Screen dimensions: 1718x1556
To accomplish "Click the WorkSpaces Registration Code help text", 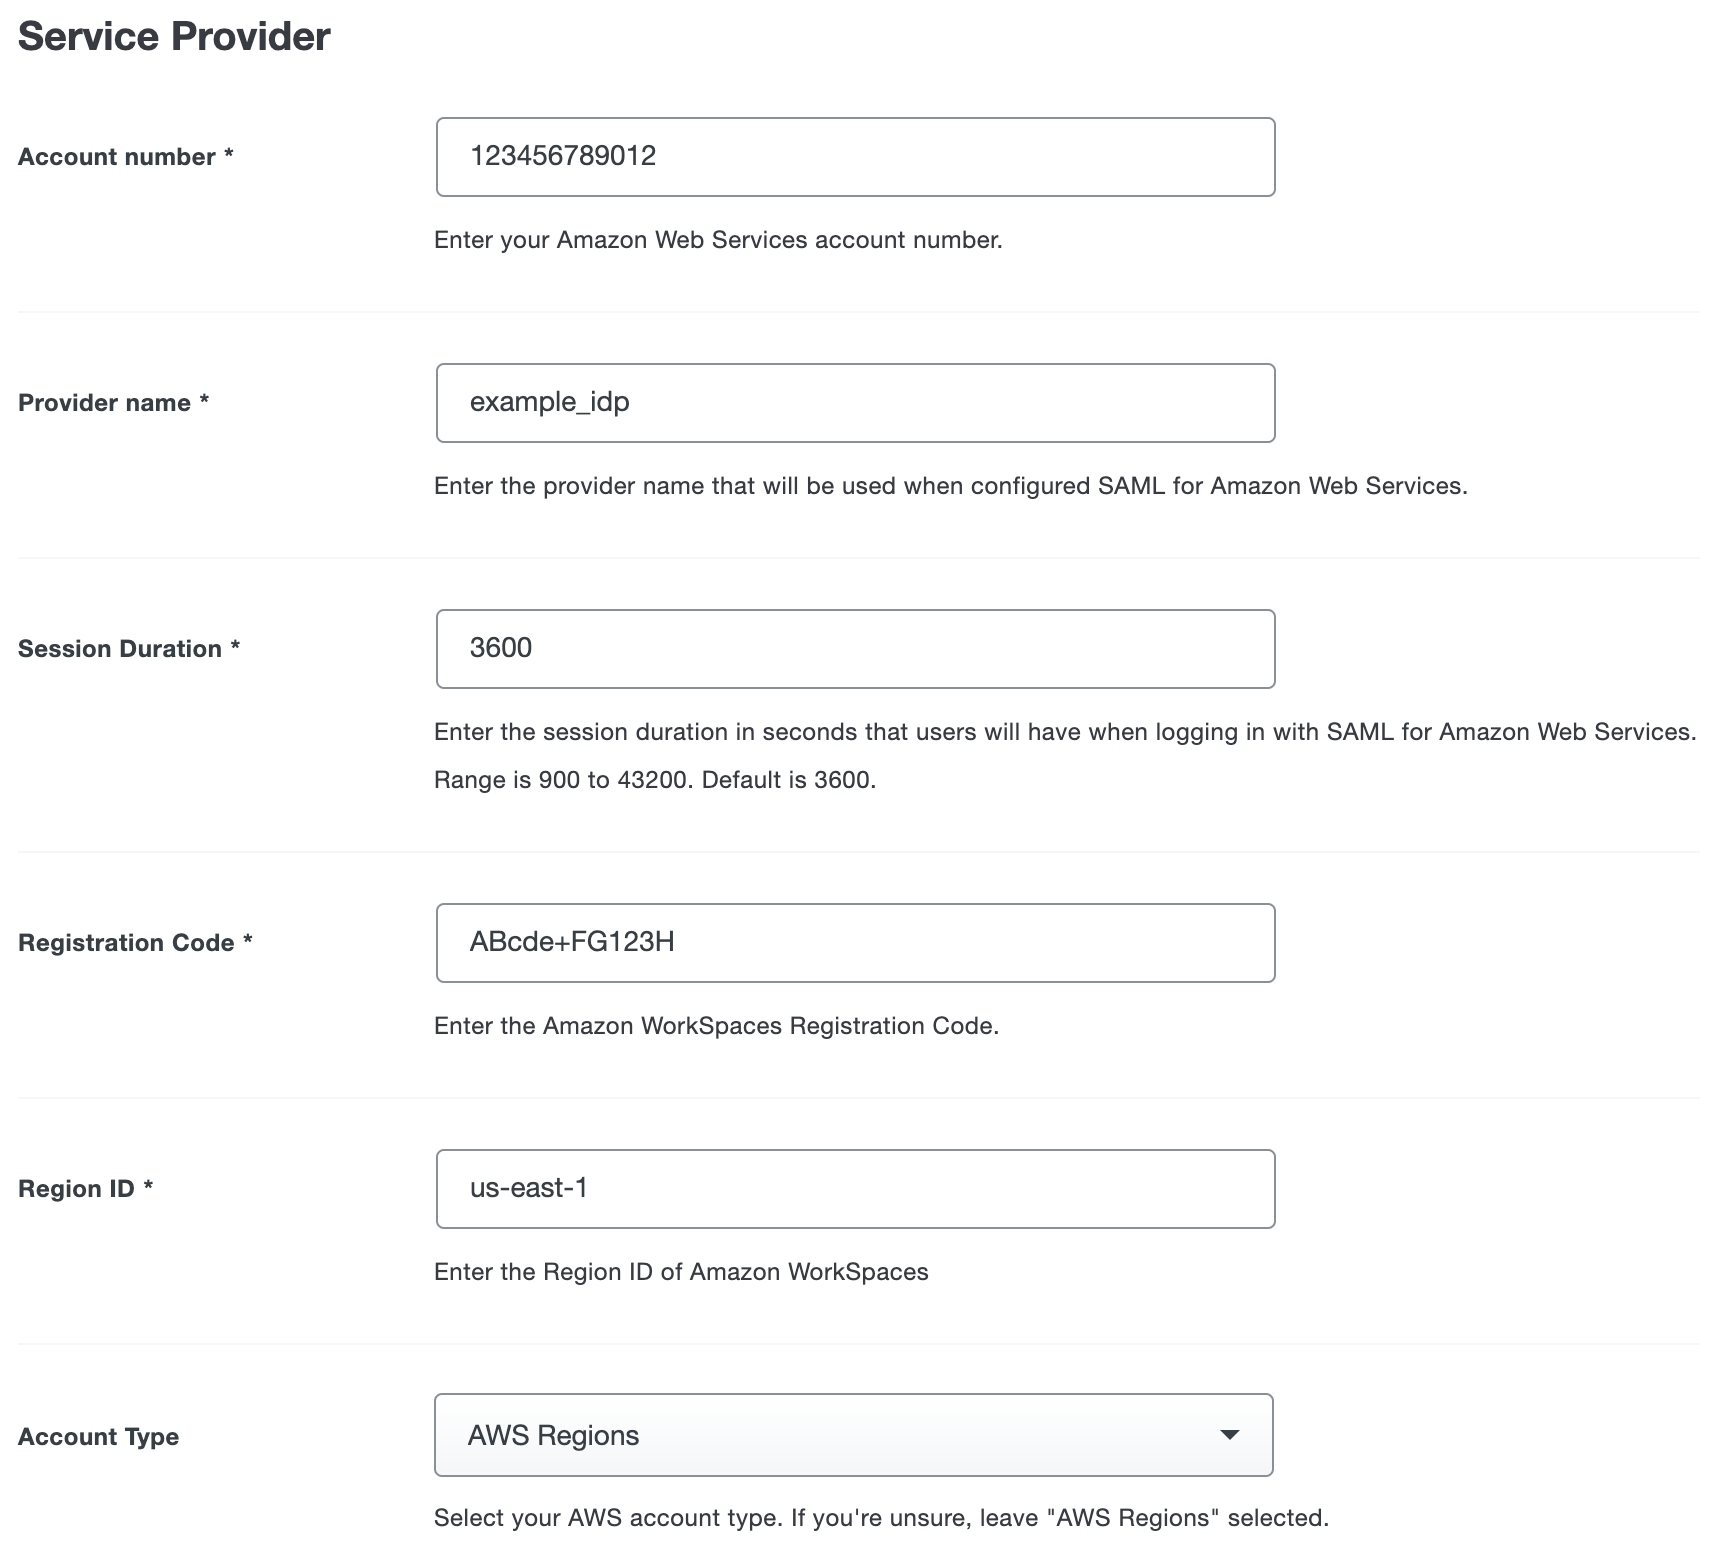I will coord(718,1025).
